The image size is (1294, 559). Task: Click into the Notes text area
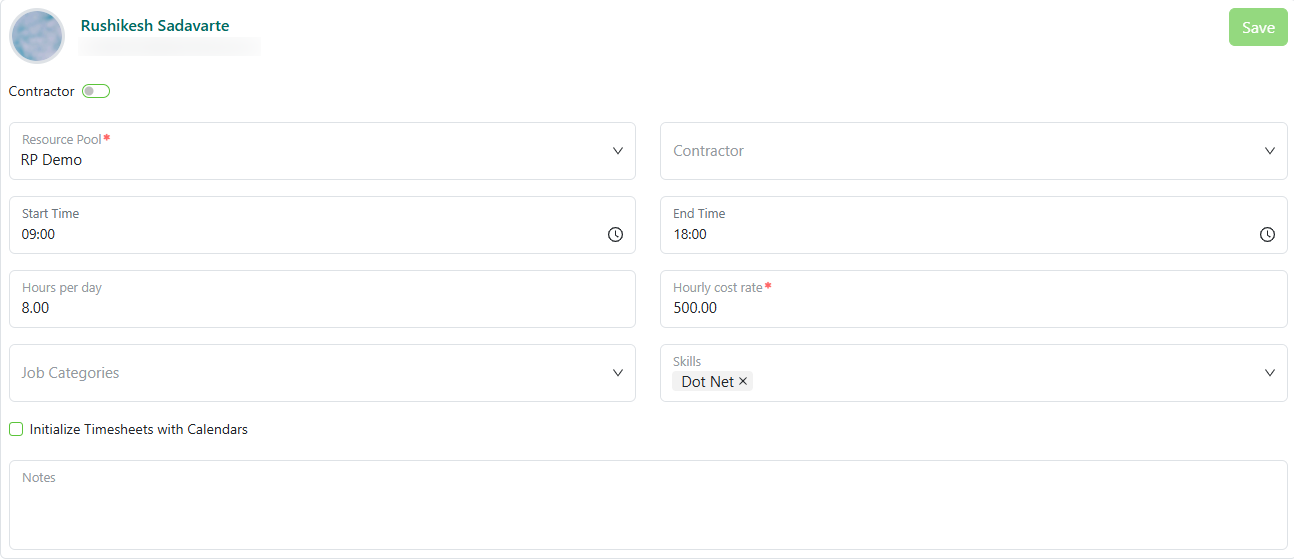tap(648, 505)
